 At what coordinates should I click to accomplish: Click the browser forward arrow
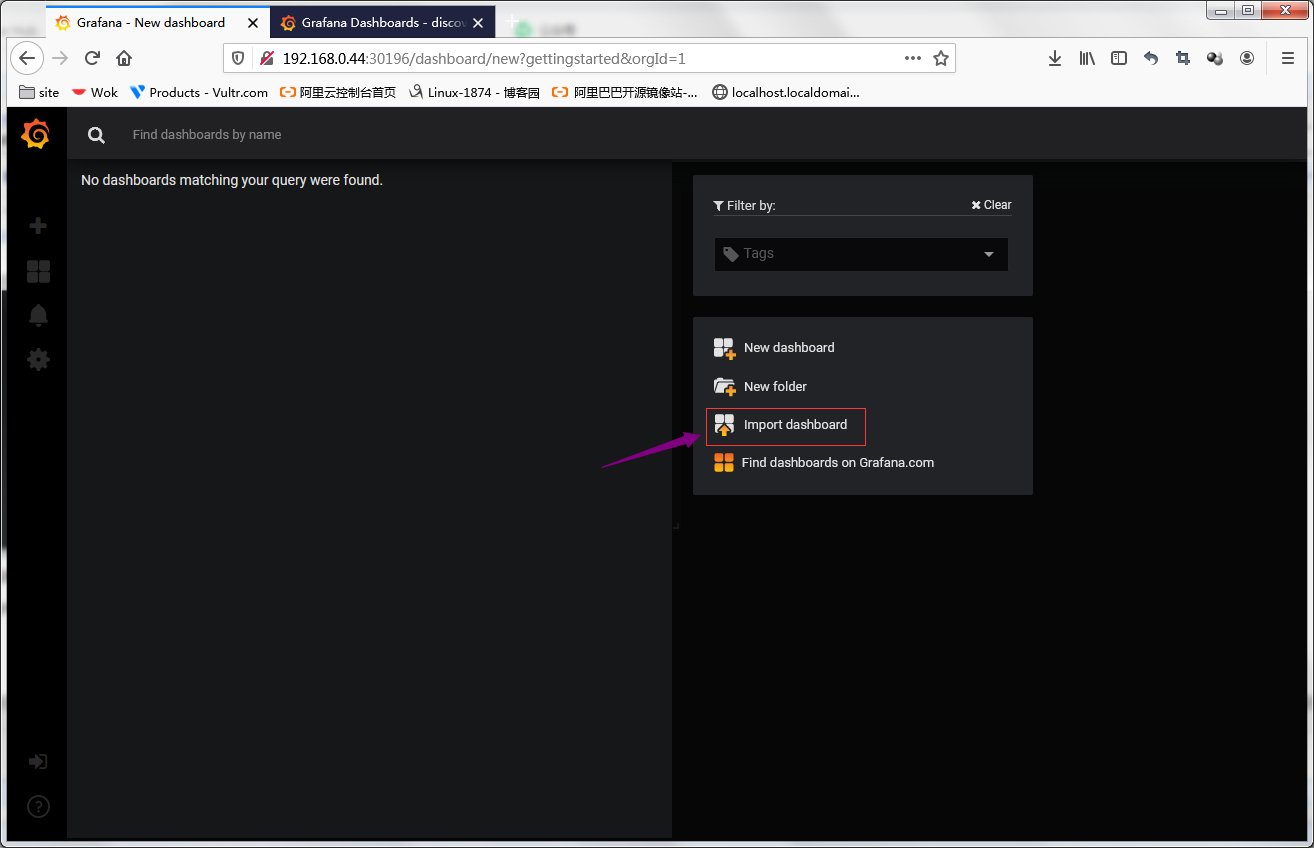[60, 58]
